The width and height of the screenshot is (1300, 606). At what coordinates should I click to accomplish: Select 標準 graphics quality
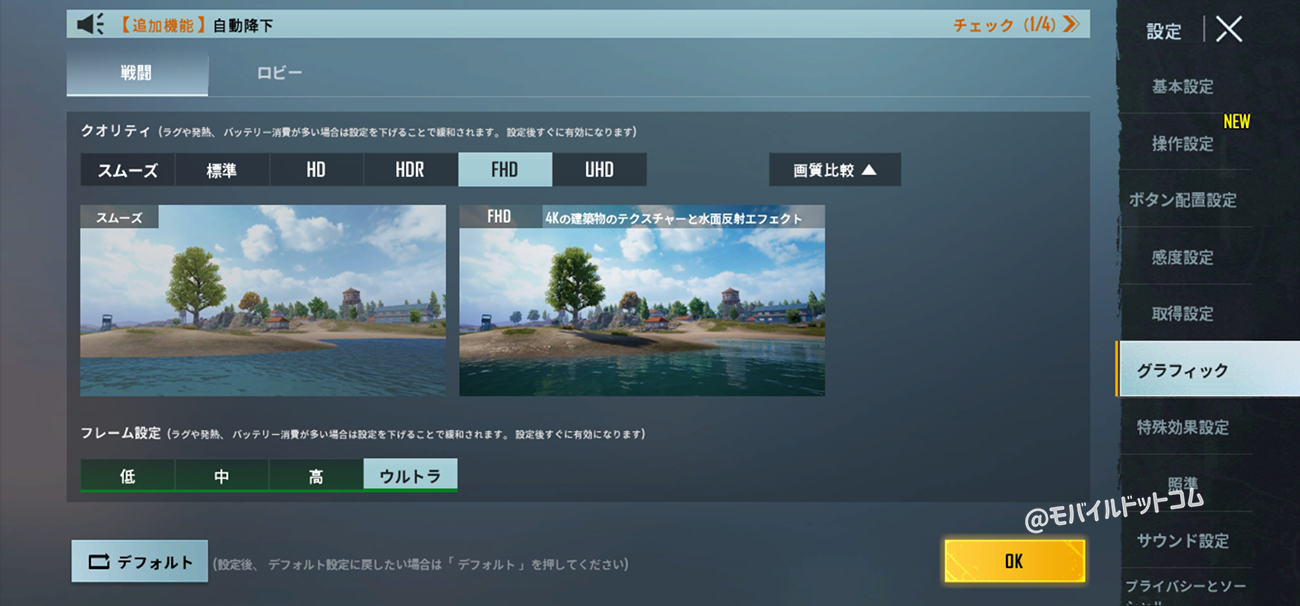click(222, 170)
